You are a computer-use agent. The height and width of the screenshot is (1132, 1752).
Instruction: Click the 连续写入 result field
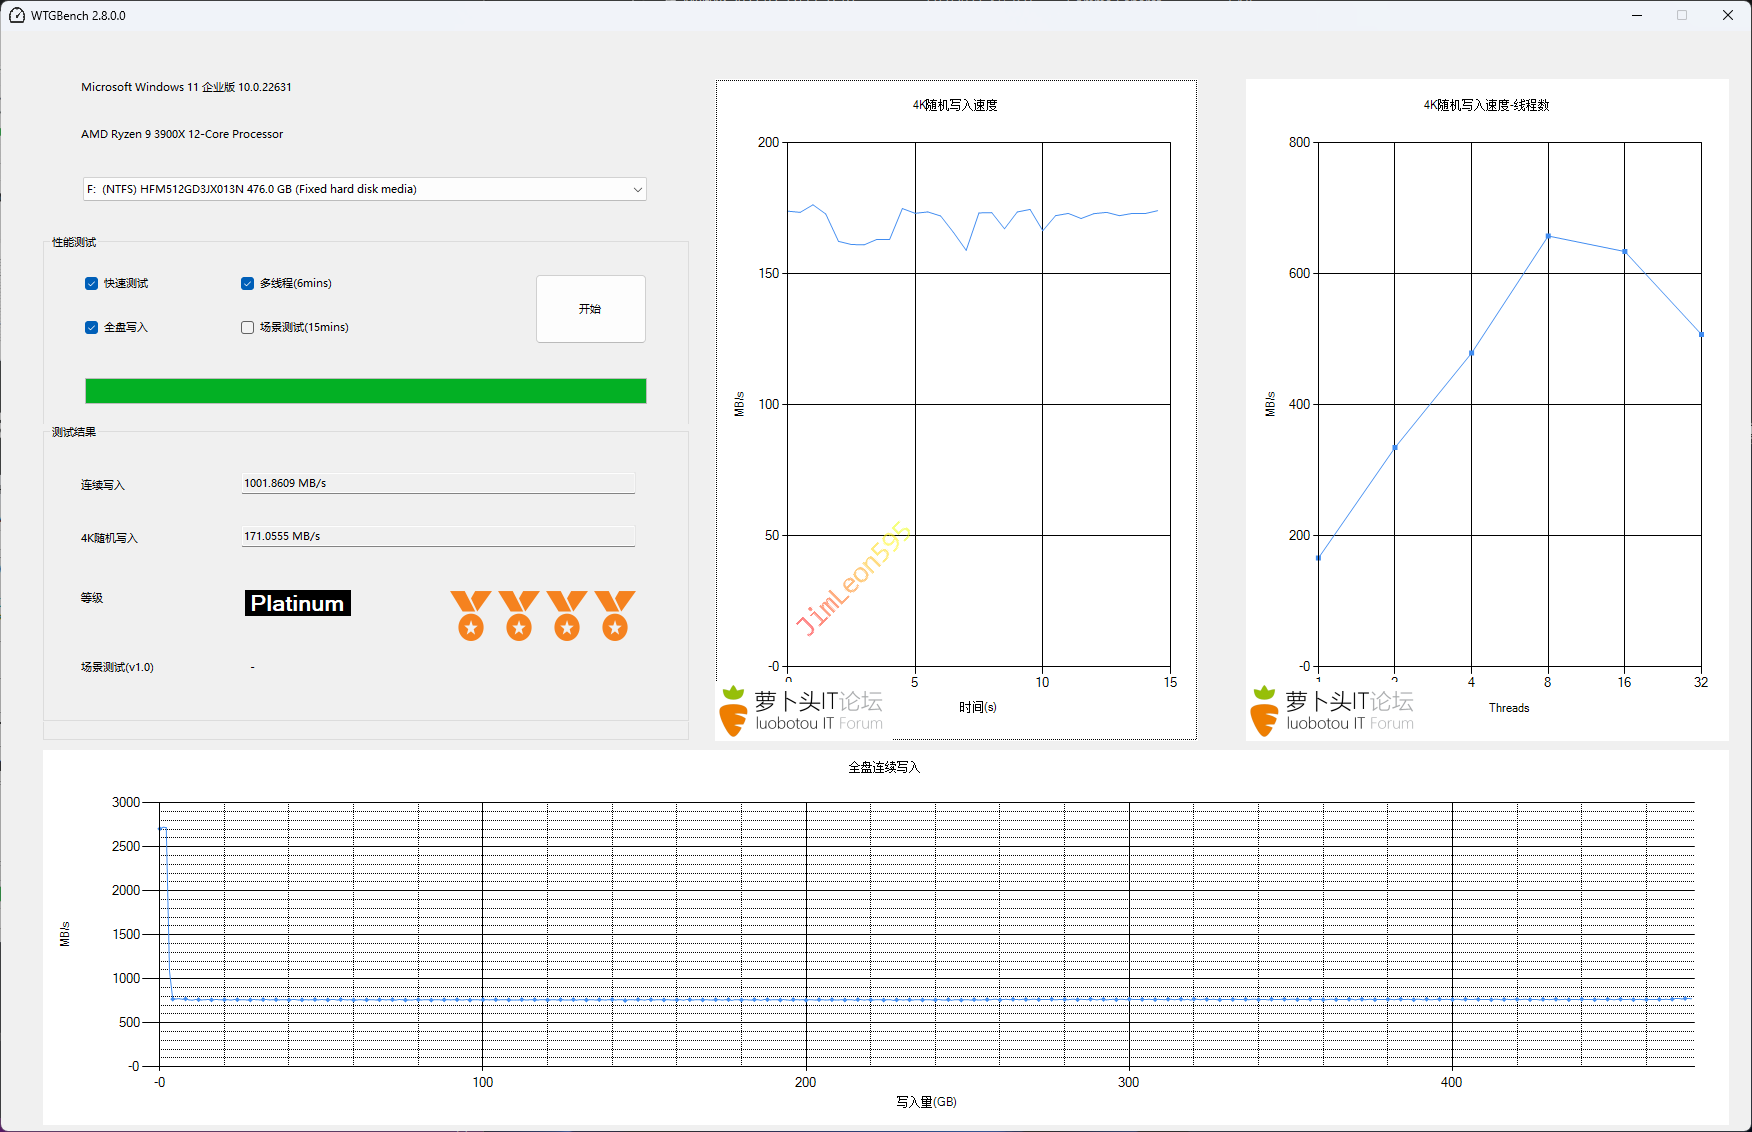pyautogui.click(x=438, y=484)
